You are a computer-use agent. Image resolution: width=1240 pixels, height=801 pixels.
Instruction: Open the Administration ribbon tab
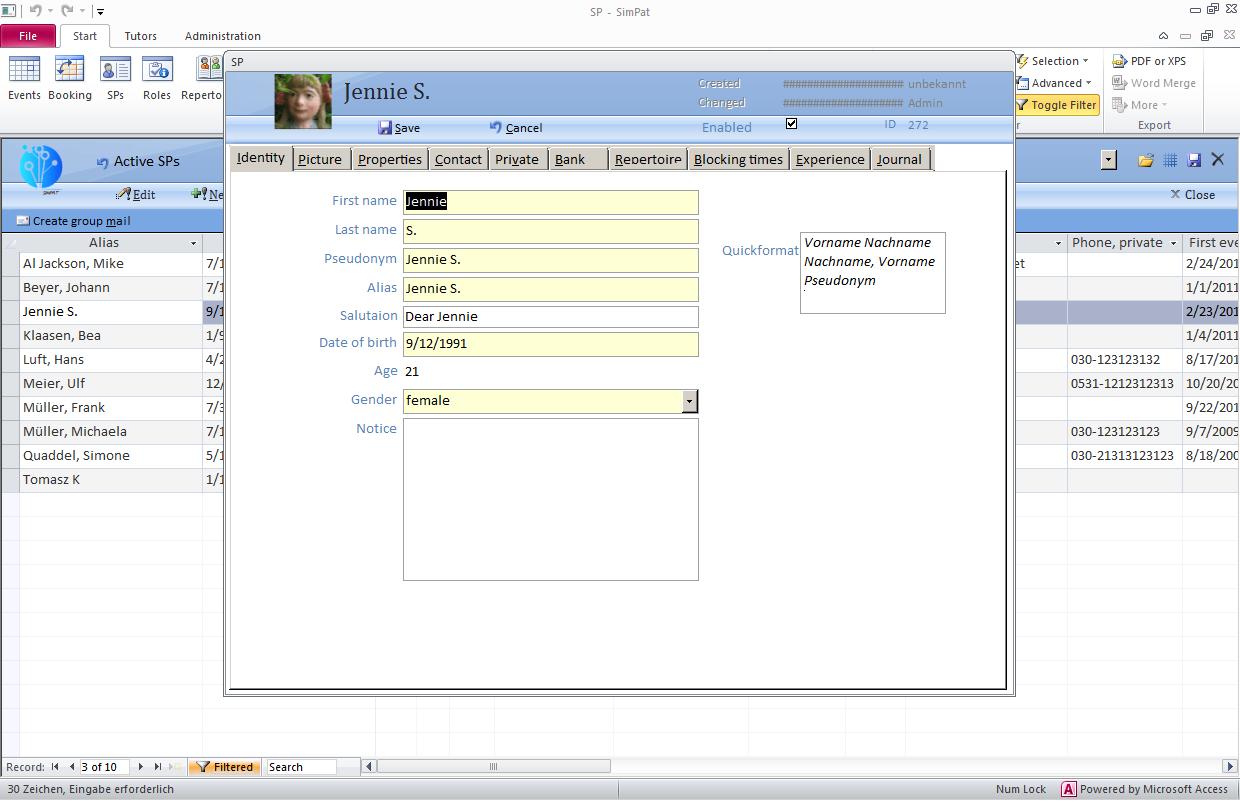[x=222, y=36]
